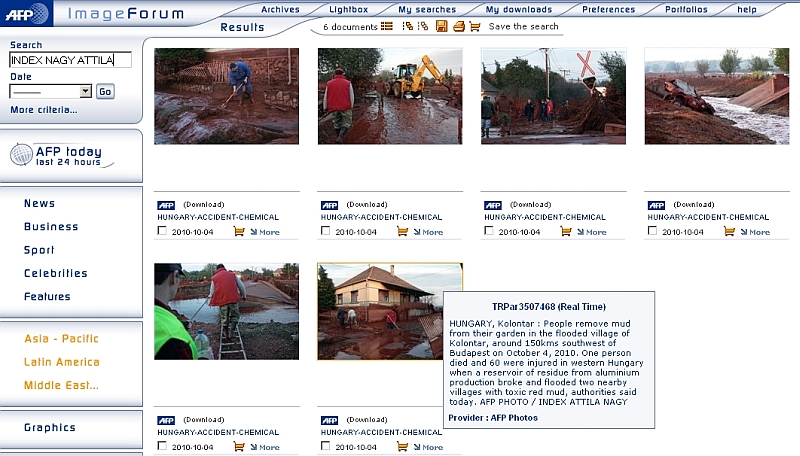The image size is (800, 456).
Task: Tick the checkbox for the first photo
Action: pos(162,231)
